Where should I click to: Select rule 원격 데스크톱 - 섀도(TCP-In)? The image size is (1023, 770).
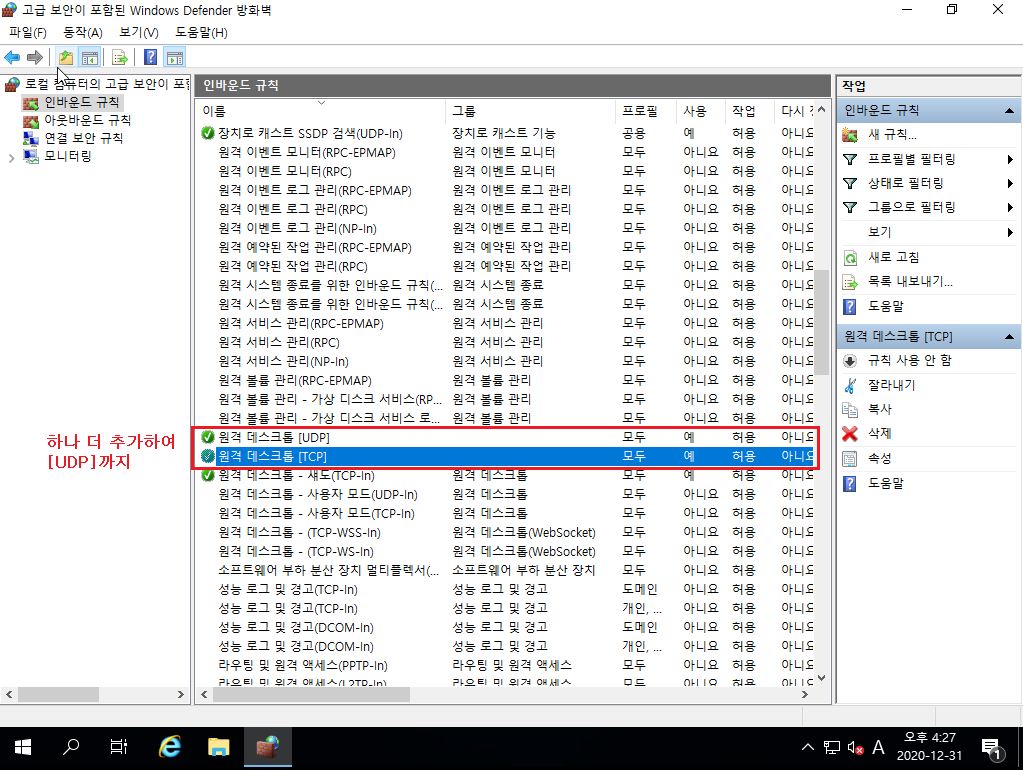(506, 475)
